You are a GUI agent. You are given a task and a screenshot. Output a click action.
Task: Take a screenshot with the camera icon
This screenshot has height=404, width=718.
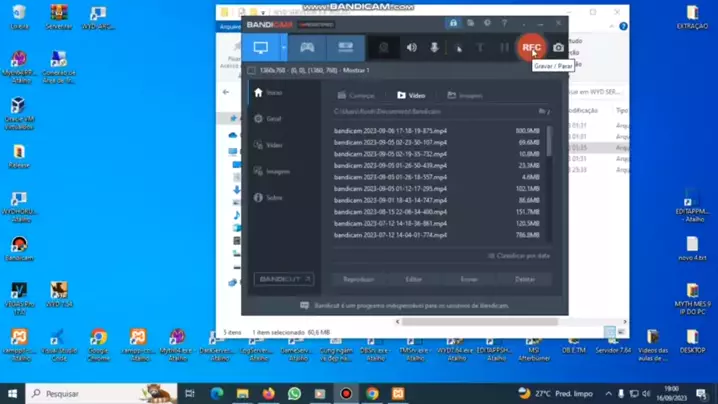pos(558,47)
